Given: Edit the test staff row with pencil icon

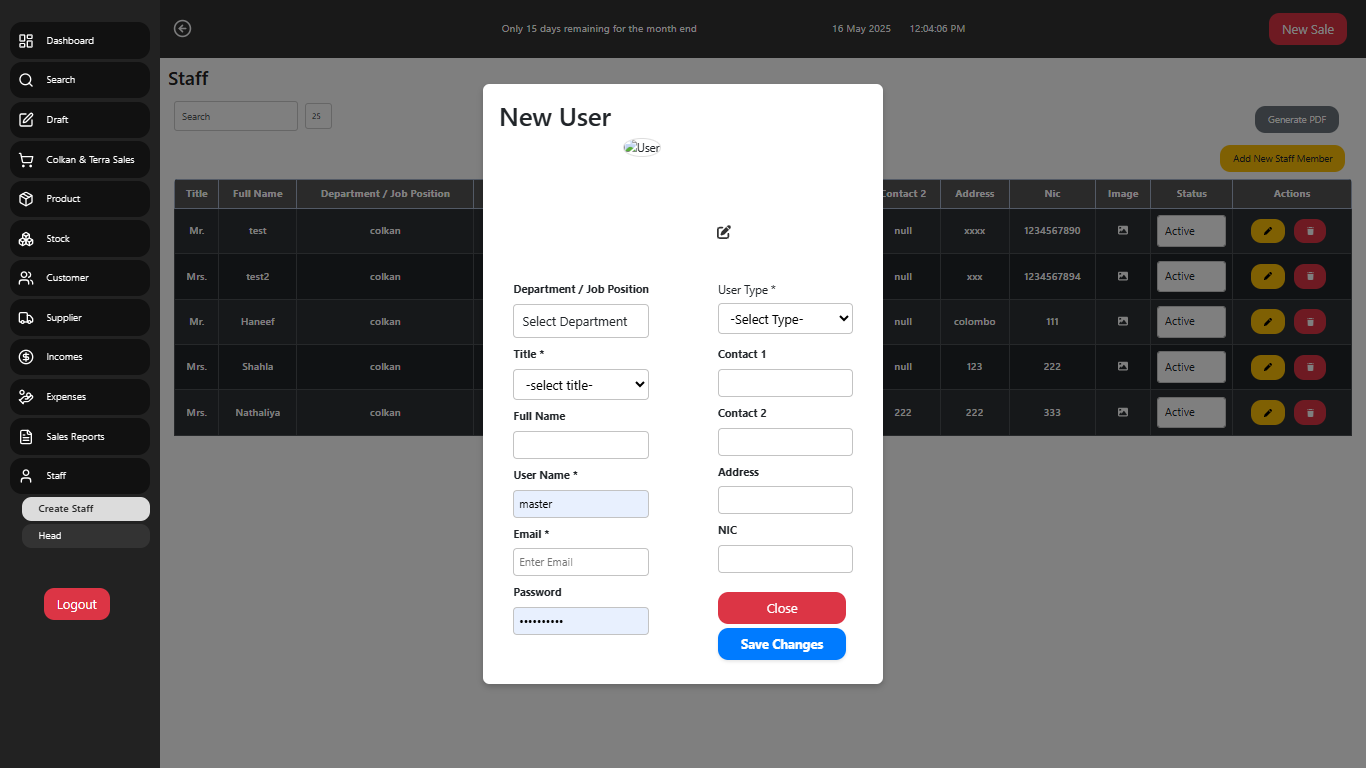Looking at the screenshot, I should coord(1268,231).
